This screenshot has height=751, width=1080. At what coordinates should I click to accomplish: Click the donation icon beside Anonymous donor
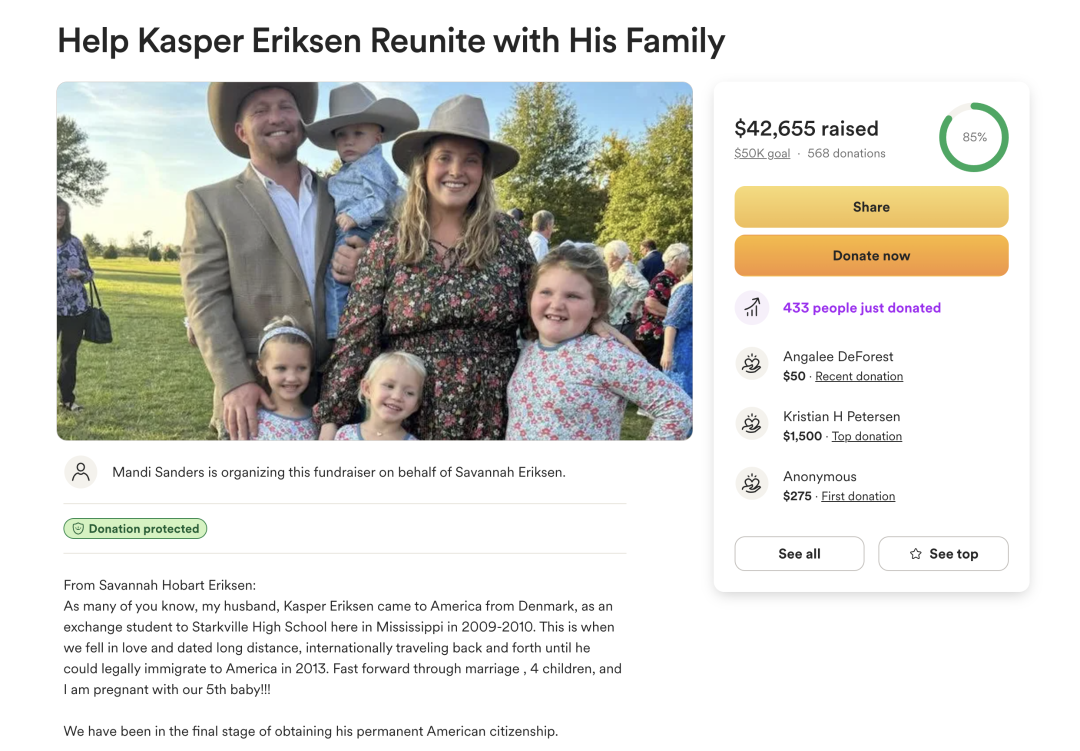pos(751,484)
